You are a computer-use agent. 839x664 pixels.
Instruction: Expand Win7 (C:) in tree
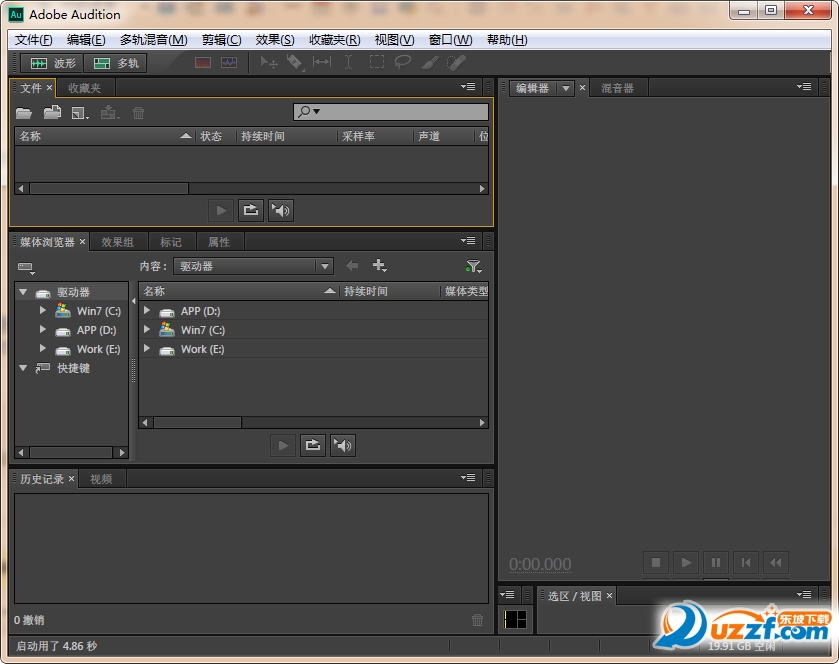tap(43, 310)
